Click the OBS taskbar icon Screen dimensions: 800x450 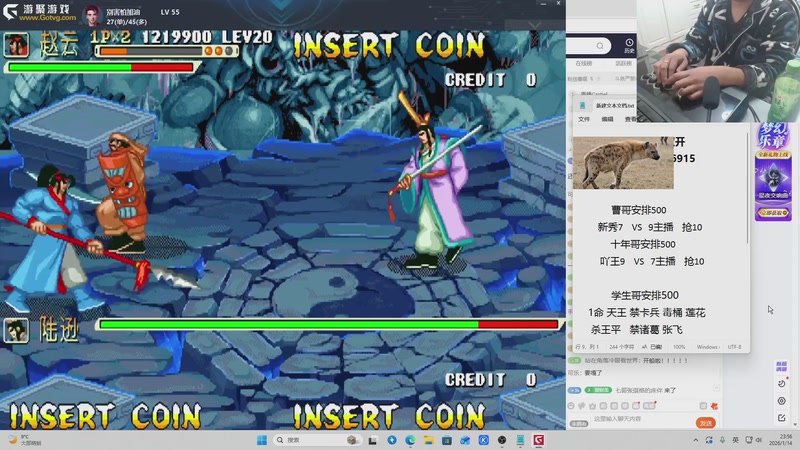502,440
